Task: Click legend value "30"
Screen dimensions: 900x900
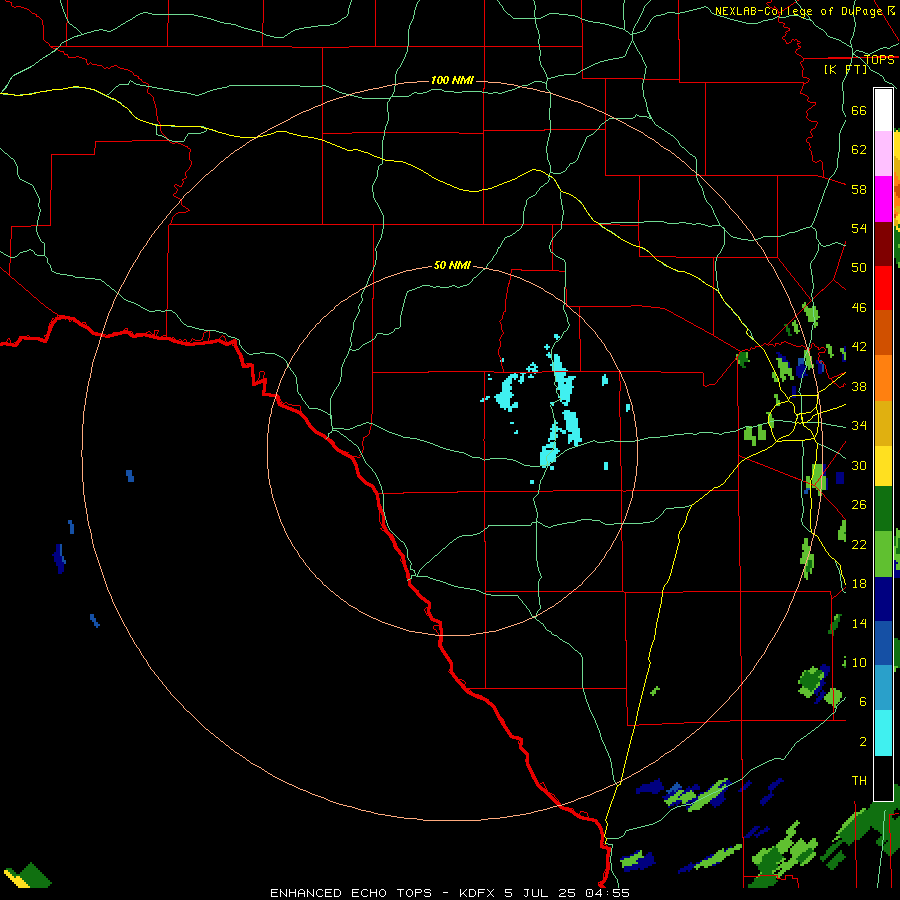Action: click(859, 465)
